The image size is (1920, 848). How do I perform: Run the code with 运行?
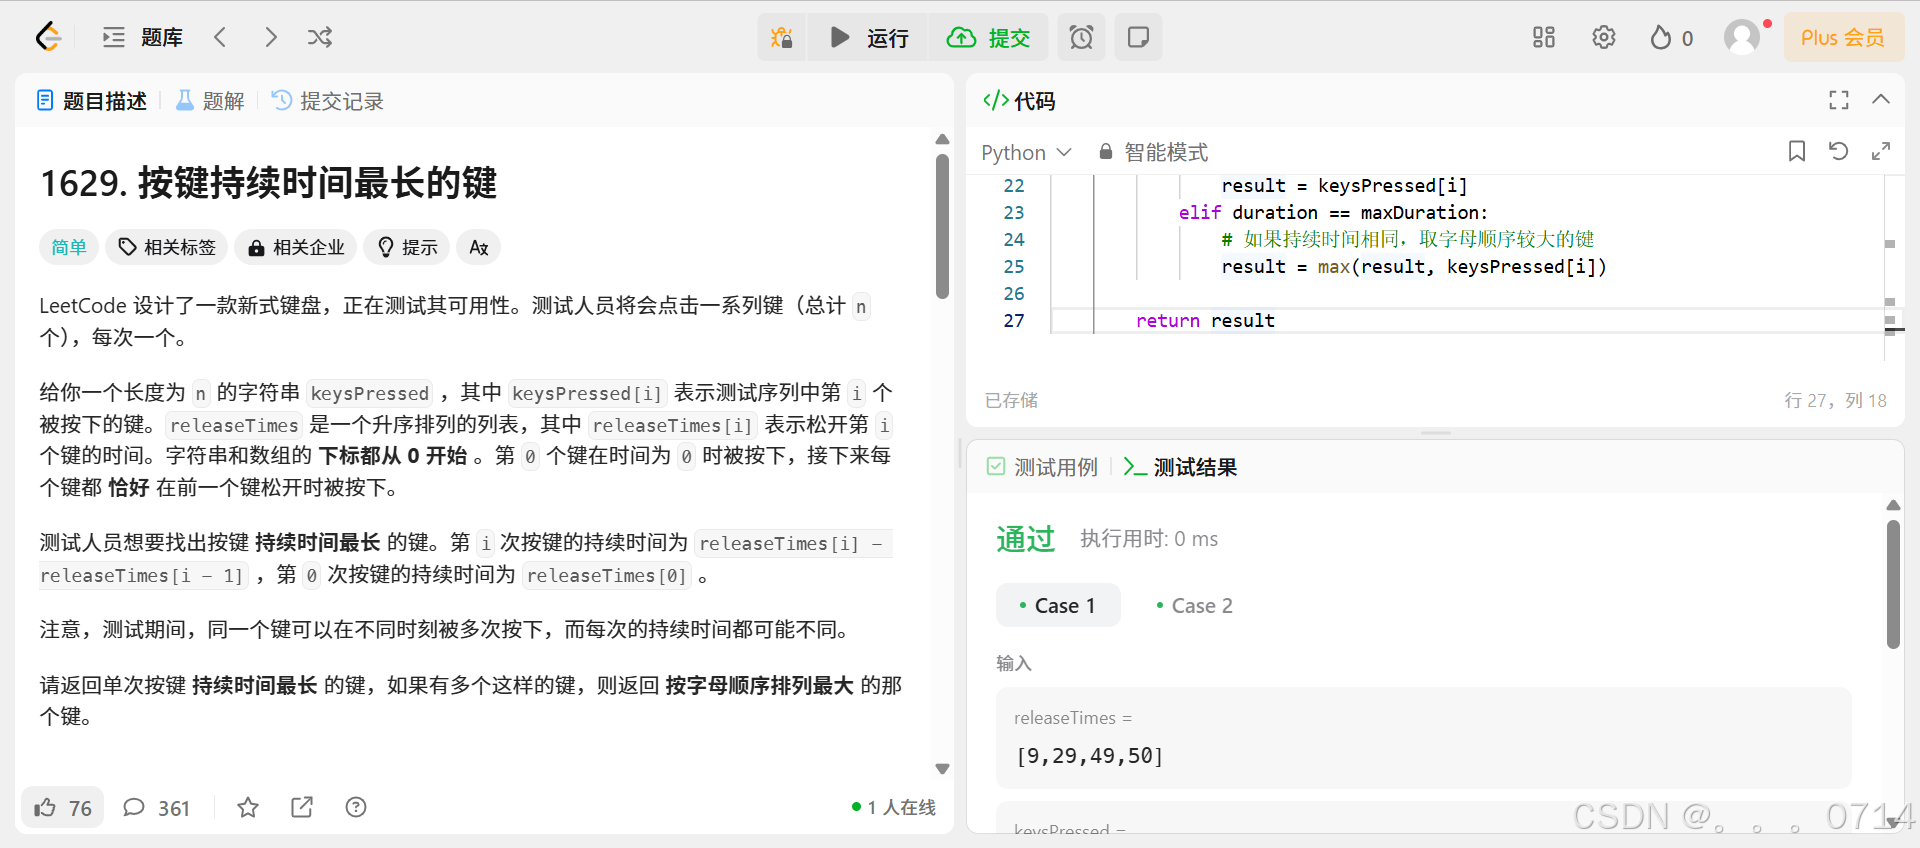(869, 37)
